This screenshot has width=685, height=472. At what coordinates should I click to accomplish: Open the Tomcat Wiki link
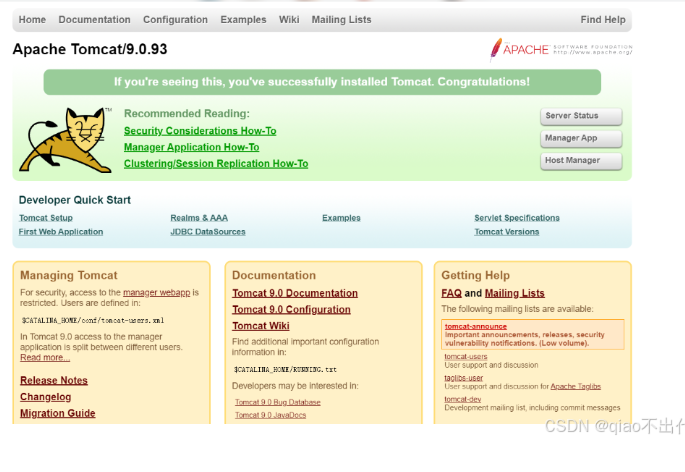coord(261,326)
